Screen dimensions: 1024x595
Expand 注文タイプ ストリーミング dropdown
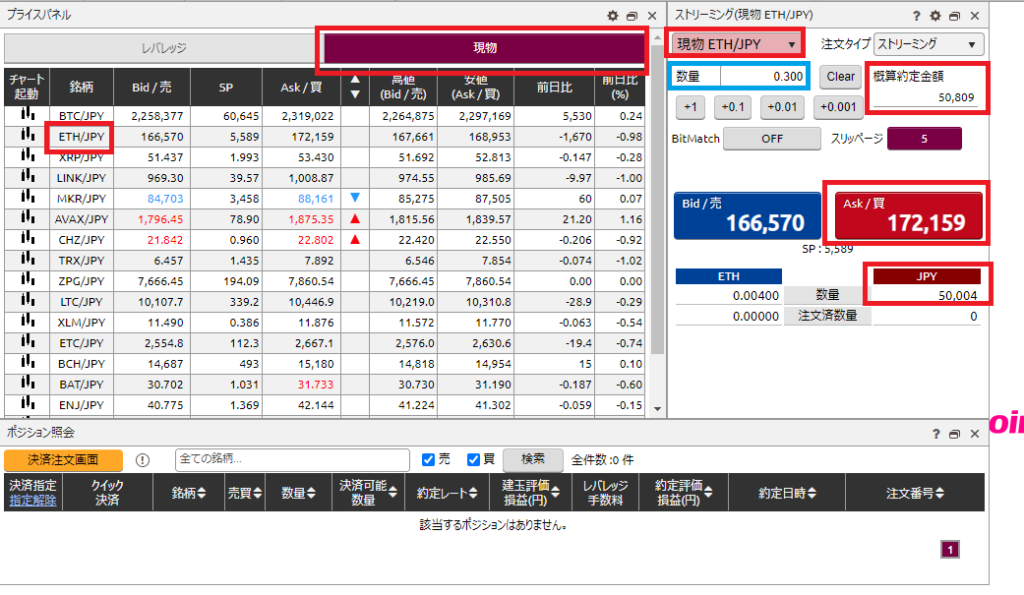[x=928, y=44]
